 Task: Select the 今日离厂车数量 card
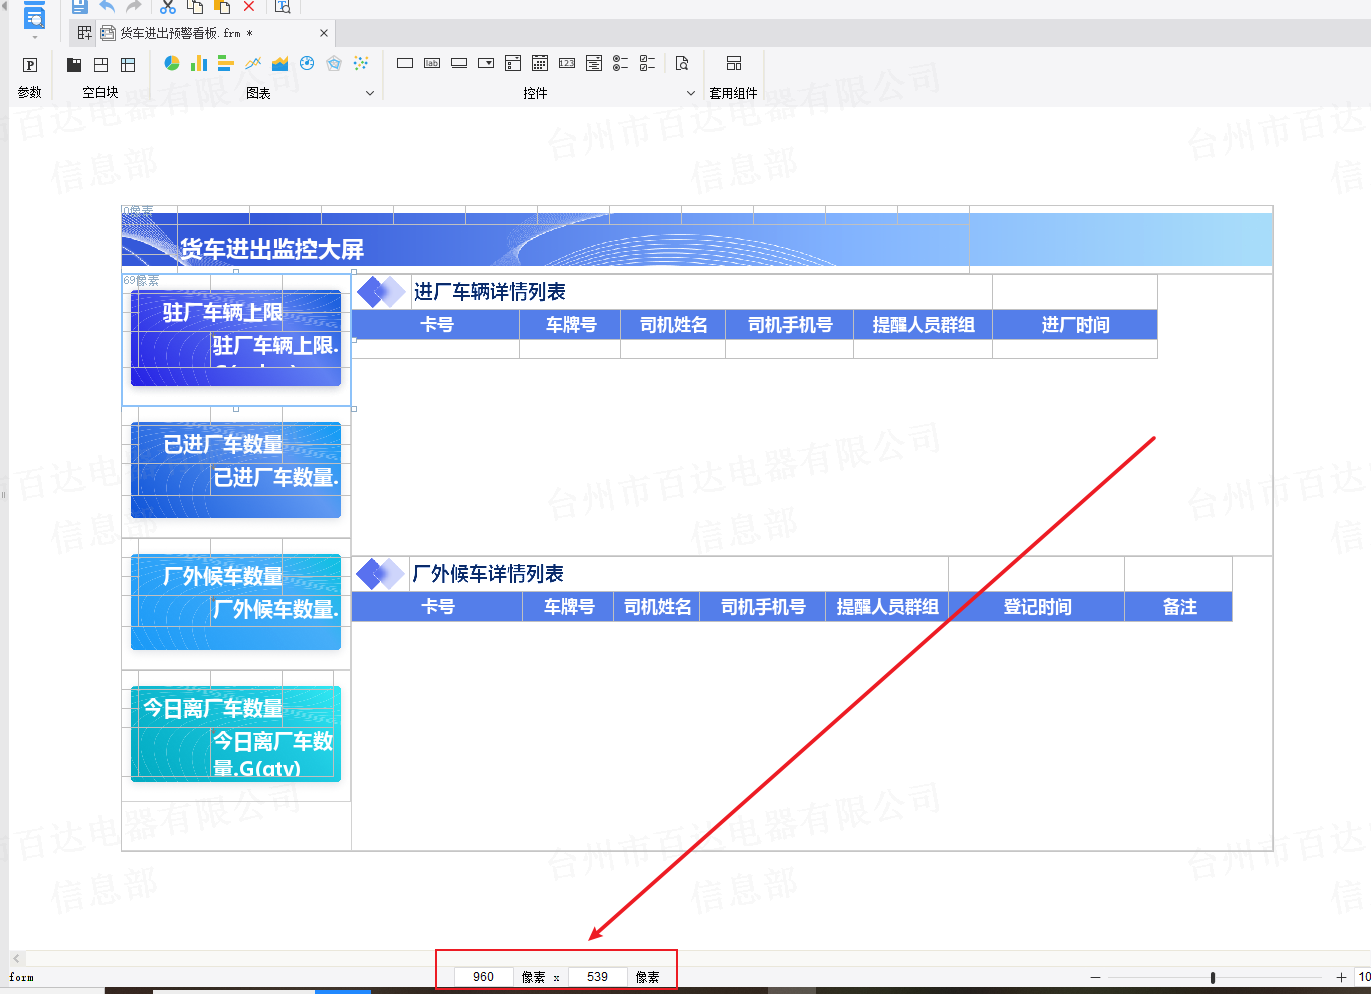coord(236,734)
